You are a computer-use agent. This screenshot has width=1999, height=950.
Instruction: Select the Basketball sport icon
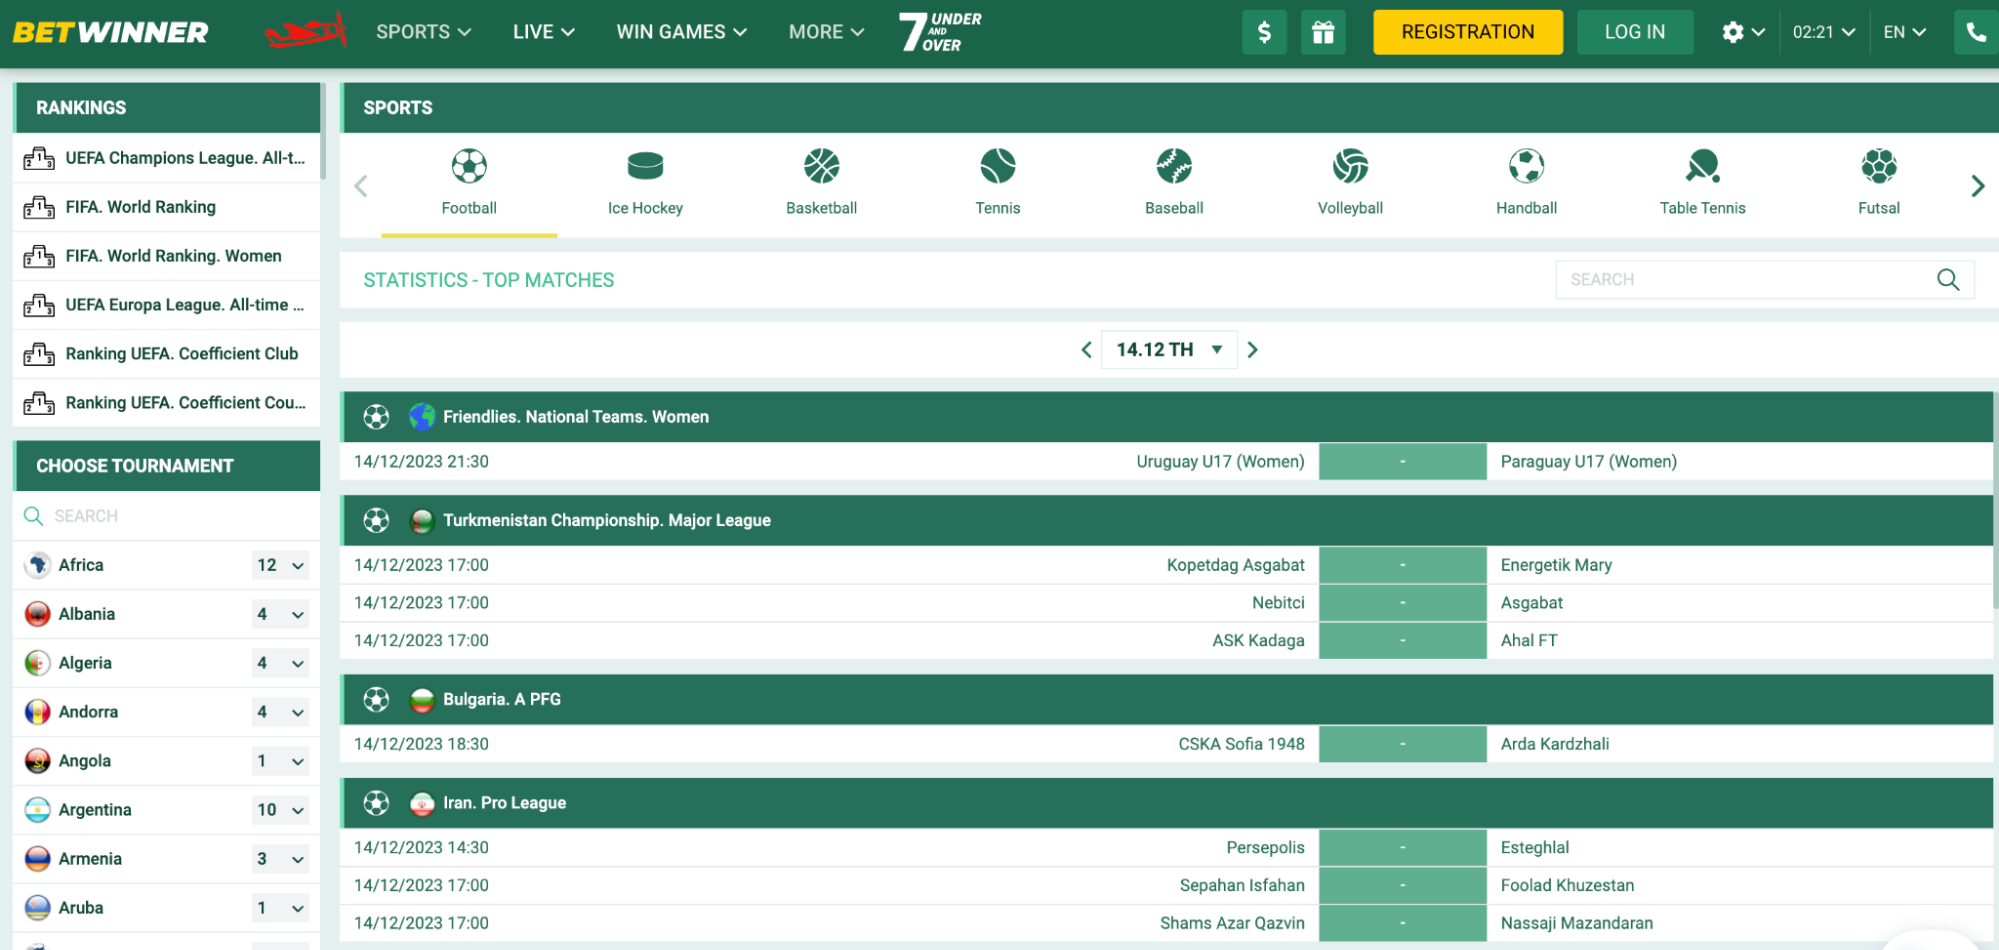822,166
